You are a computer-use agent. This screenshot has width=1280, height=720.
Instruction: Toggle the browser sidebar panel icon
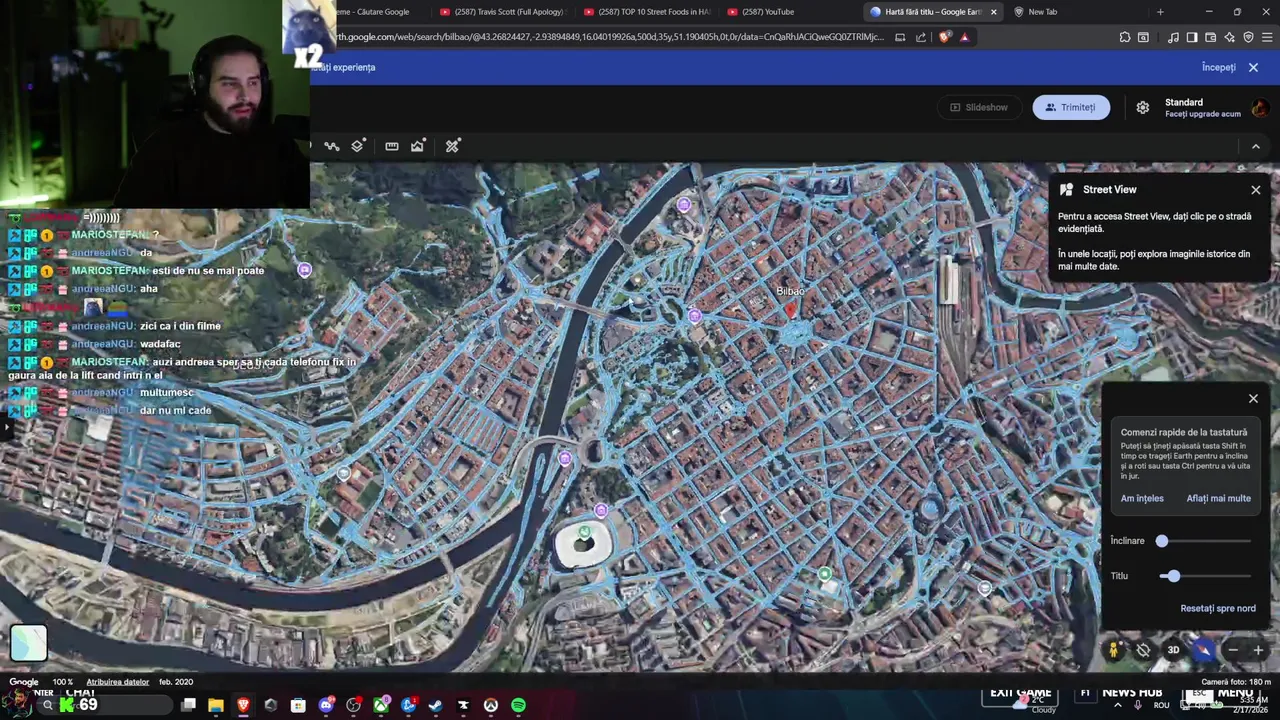[x=1192, y=37]
